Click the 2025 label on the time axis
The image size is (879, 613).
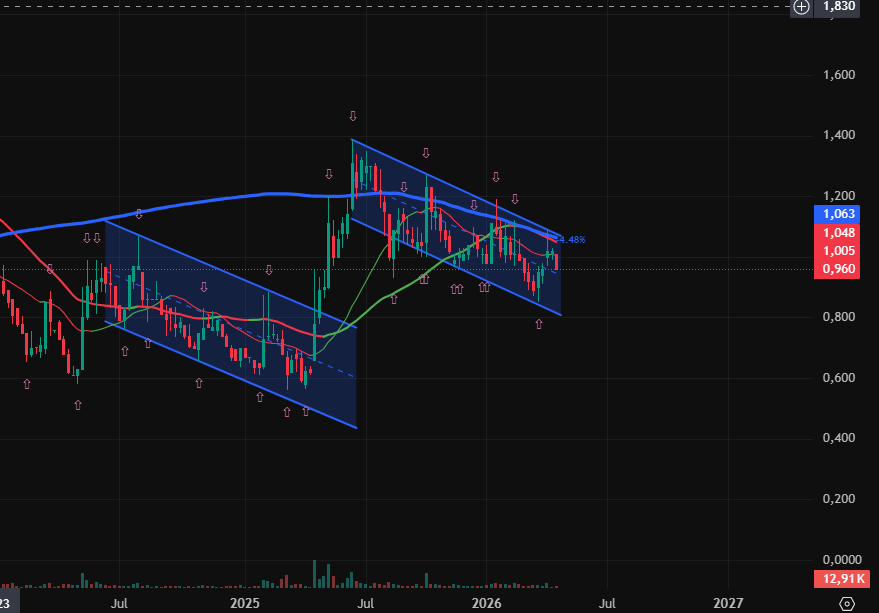click(x=245, y=603)
